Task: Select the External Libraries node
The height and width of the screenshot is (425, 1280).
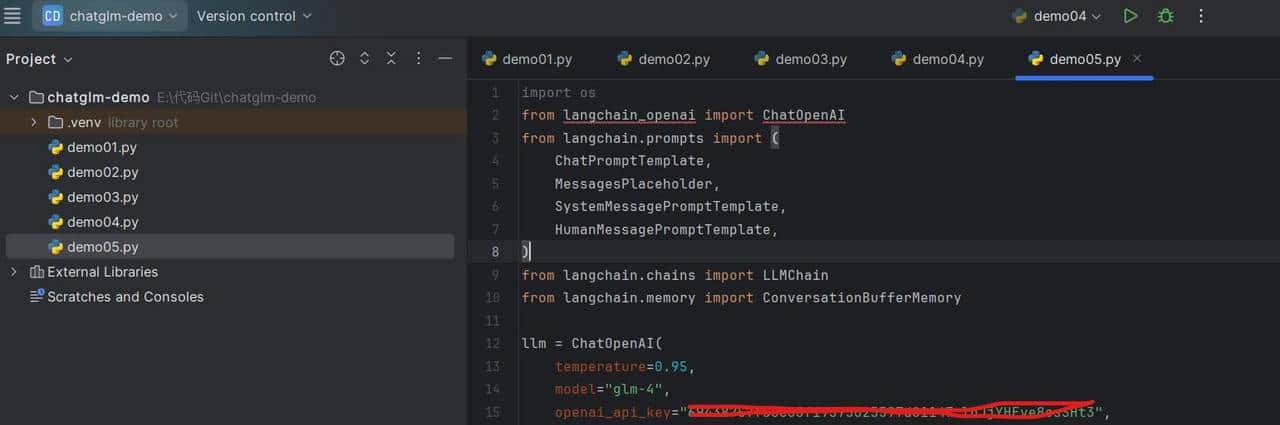Action: [93, 272]
